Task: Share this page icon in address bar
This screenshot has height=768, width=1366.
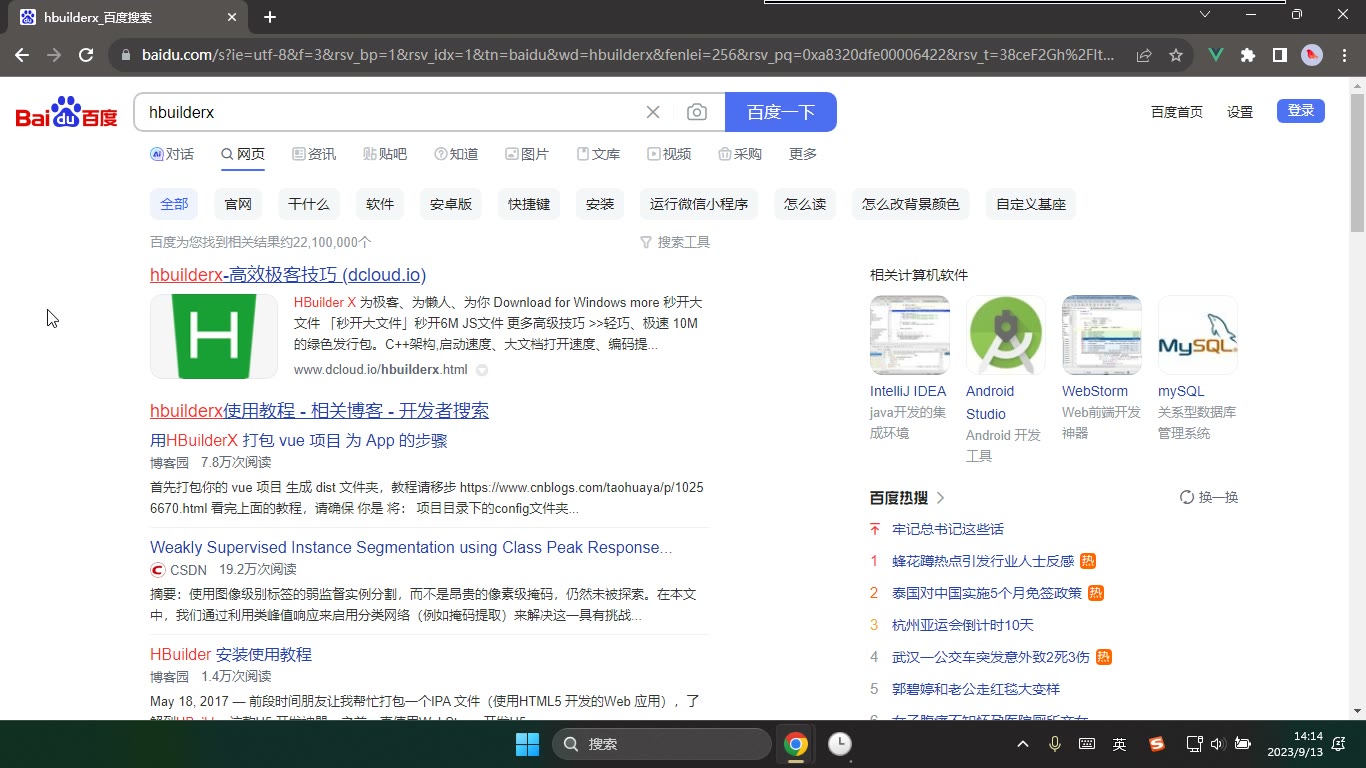Action: click(x=1144, y=55)
